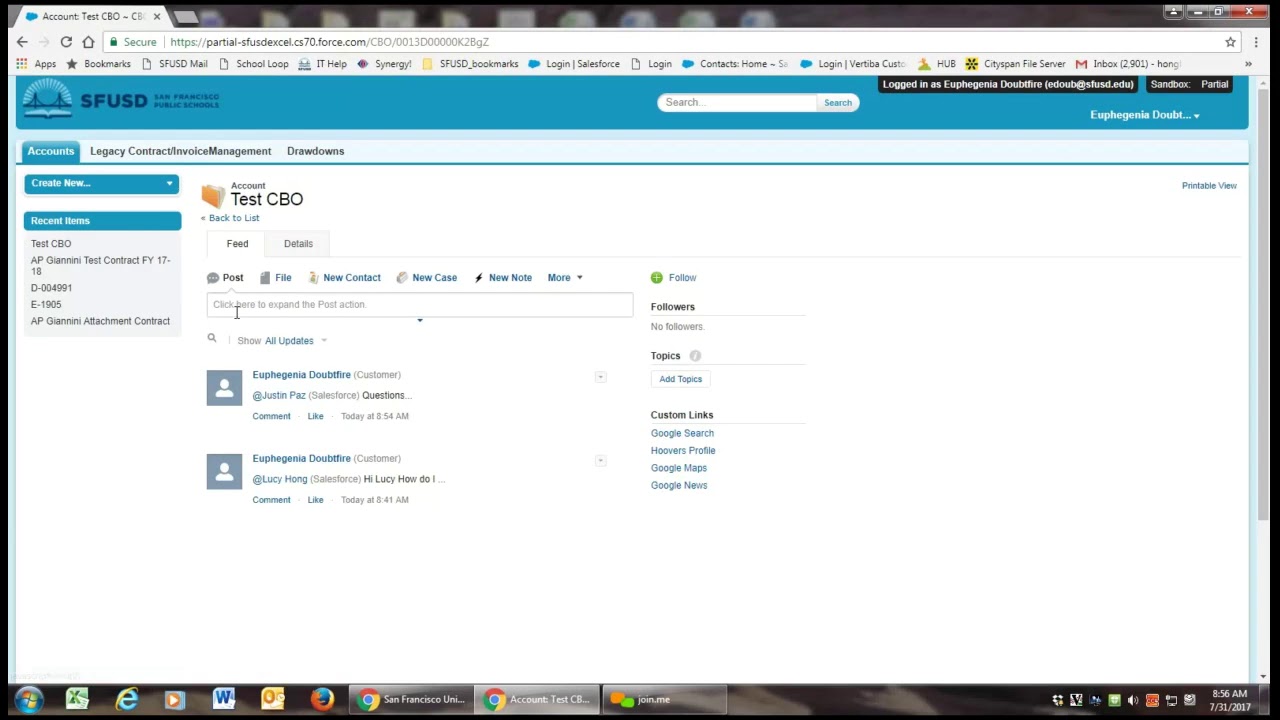Expand the Create New dropdown
This screenshot has width=1280, height=720.
click(102, 183)
